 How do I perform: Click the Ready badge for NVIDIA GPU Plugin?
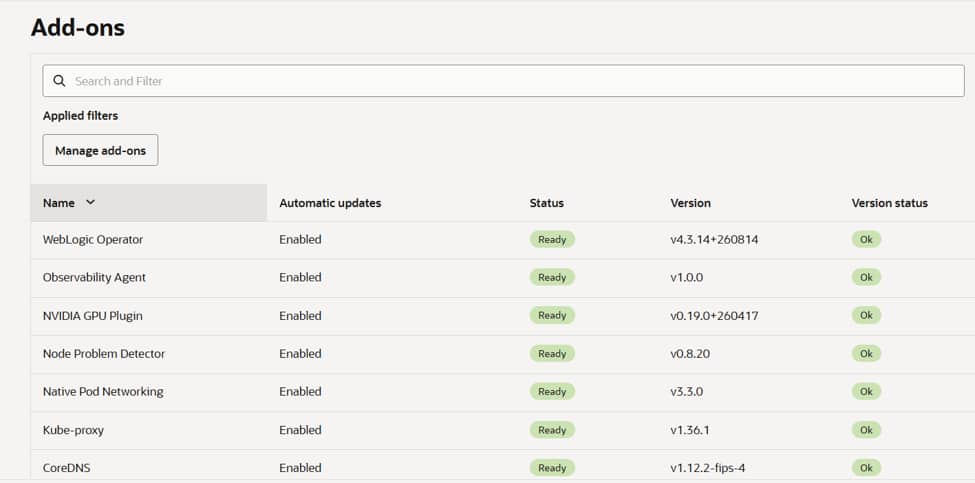(x=552, y=316)
